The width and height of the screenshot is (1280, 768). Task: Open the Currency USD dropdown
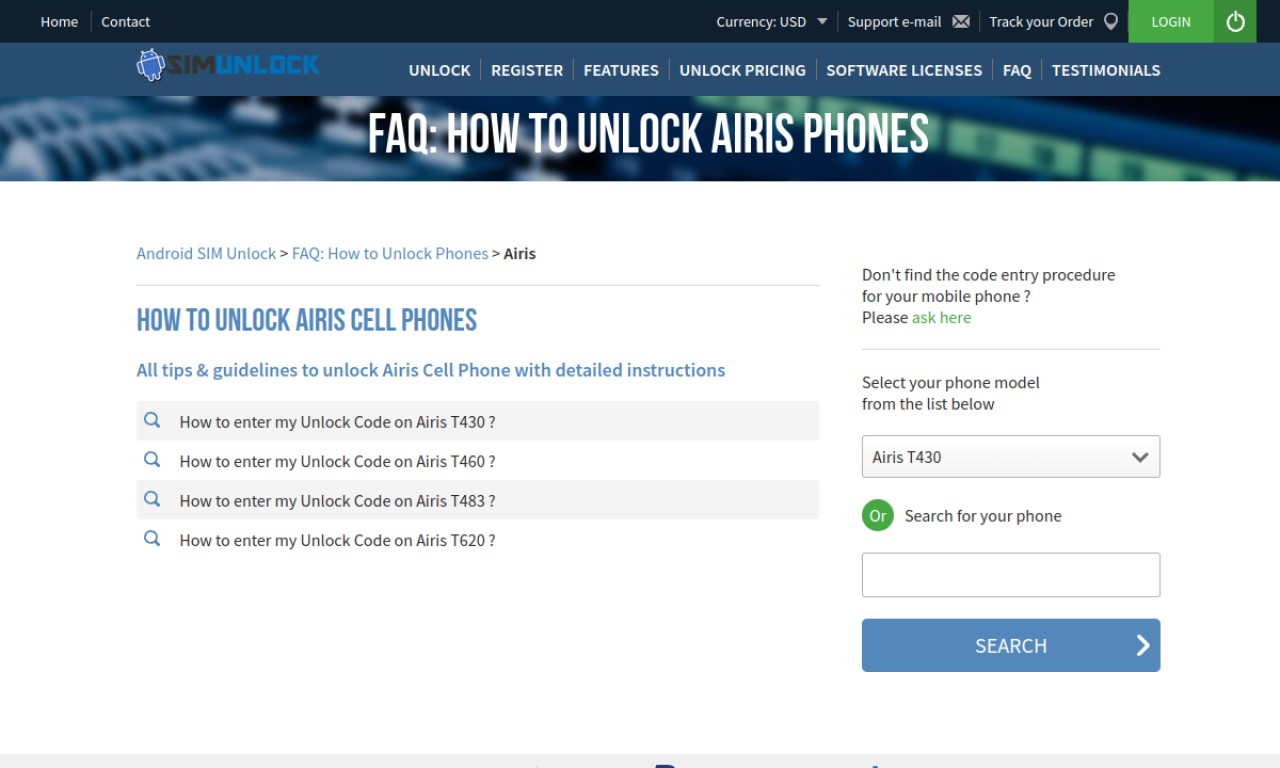coord(772,21)
